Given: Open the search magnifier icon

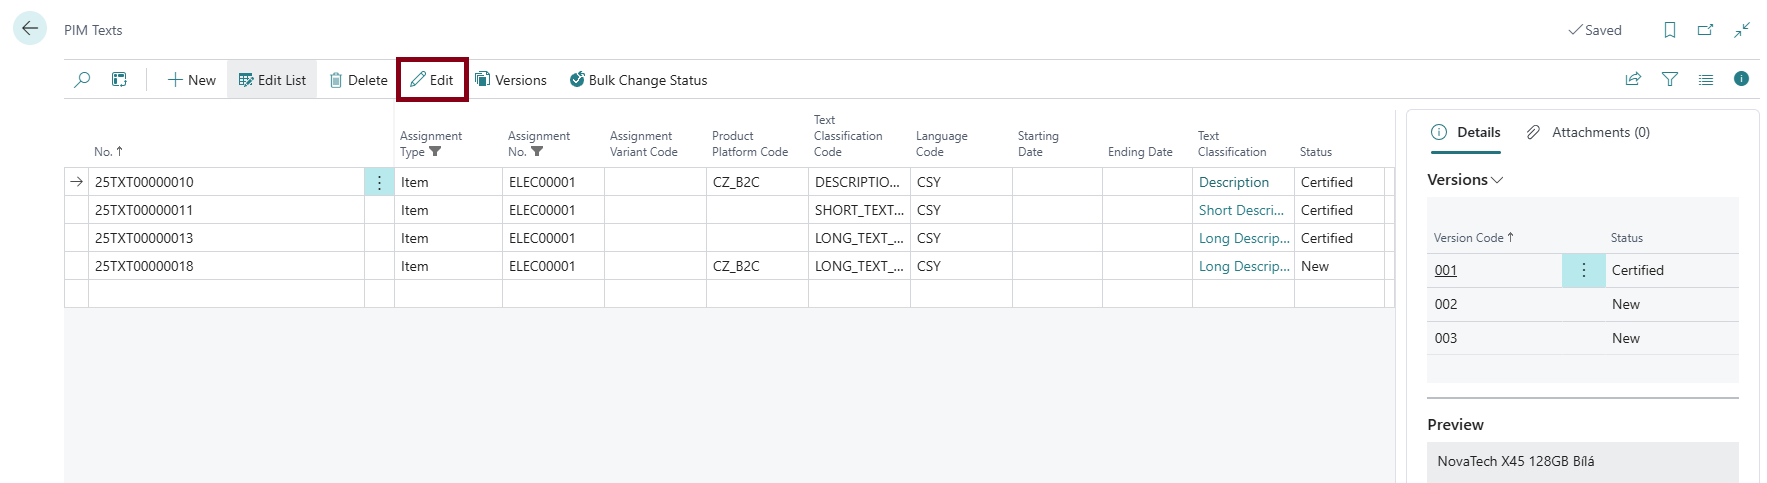Looking at the screenshot, I should (x=83, y=80).
